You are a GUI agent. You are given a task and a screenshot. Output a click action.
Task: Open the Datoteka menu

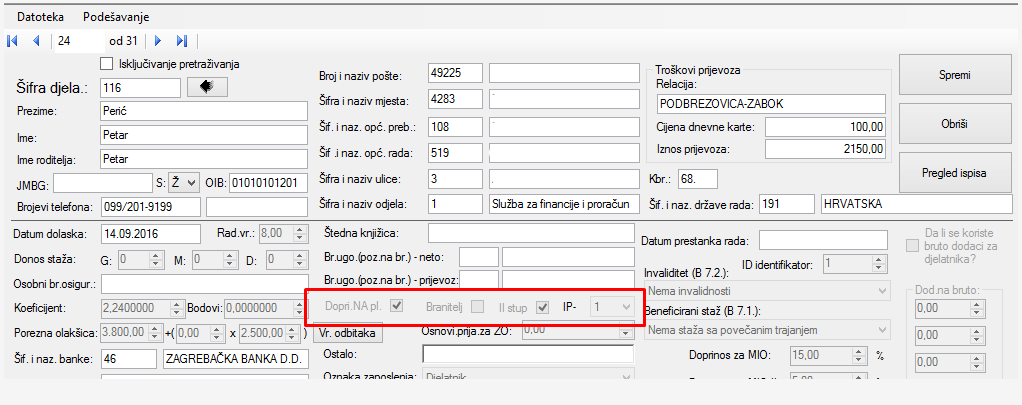pyautogui.click(x=40, y=17)
